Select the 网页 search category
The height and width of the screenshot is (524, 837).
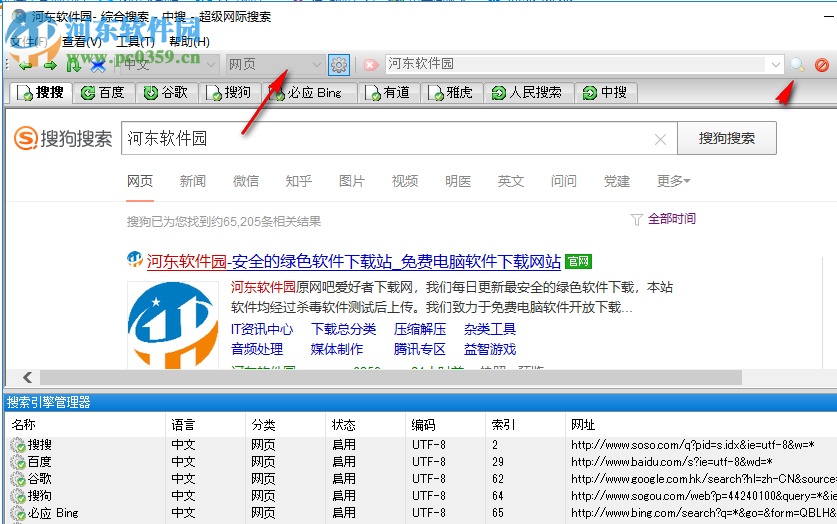[x=140, y=181]
